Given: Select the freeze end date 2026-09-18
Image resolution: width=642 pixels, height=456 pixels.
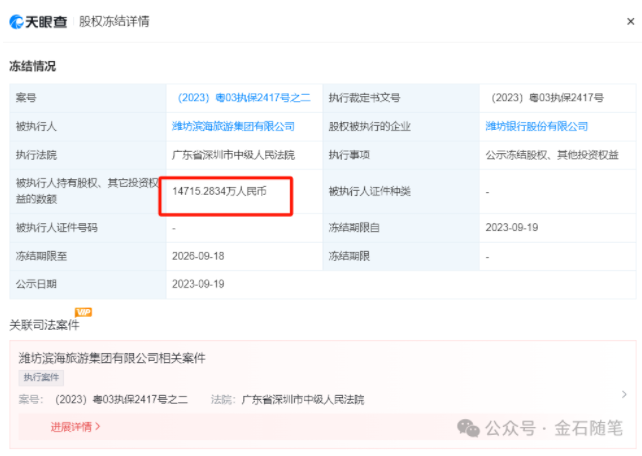Looking at the screenshot, I should click(x=198, y=256).
